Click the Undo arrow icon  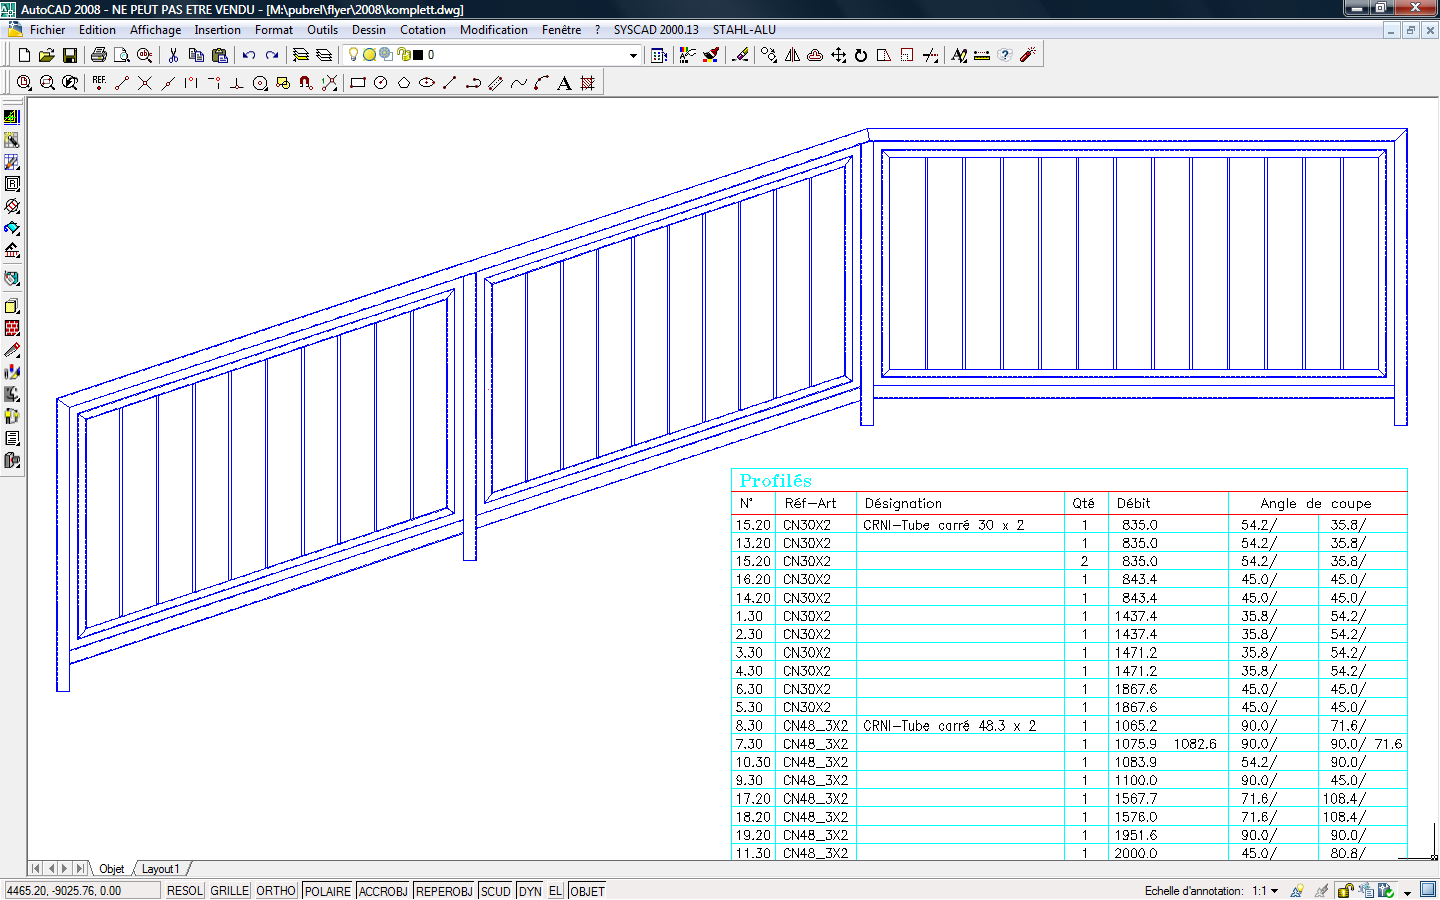tap(249, 55)
